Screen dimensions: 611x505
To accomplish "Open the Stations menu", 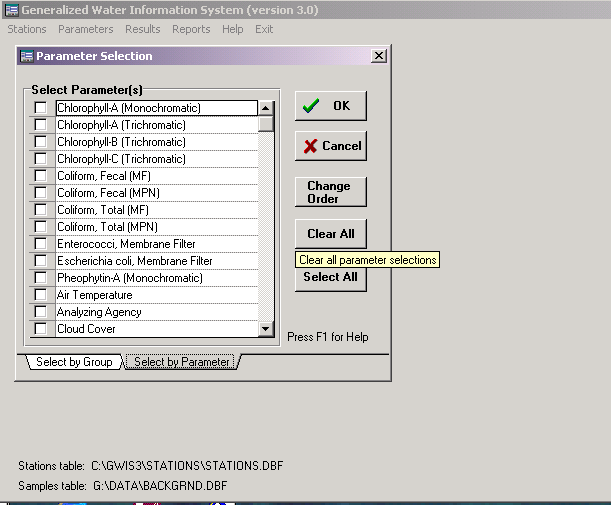I will click(27, 29).
